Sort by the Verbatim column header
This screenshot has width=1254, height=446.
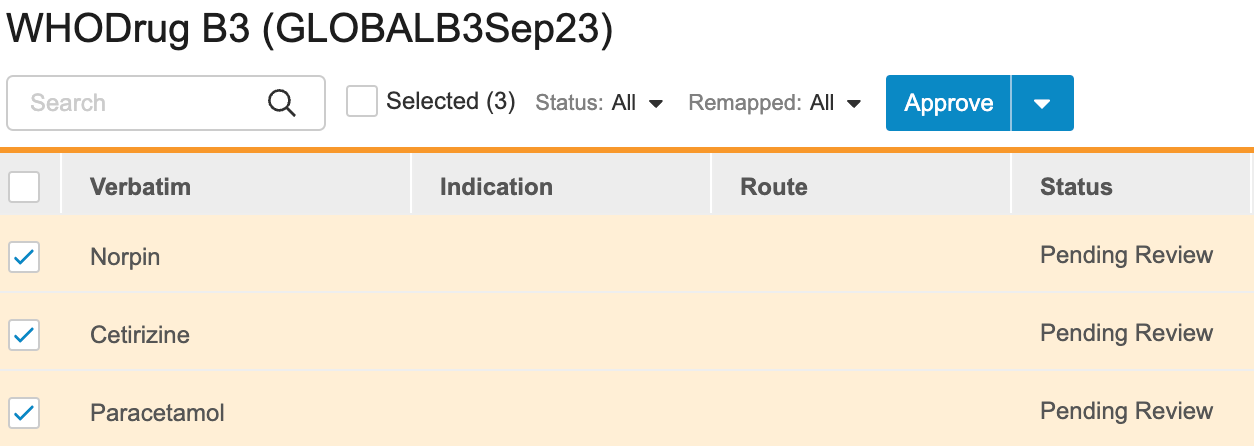140,187
